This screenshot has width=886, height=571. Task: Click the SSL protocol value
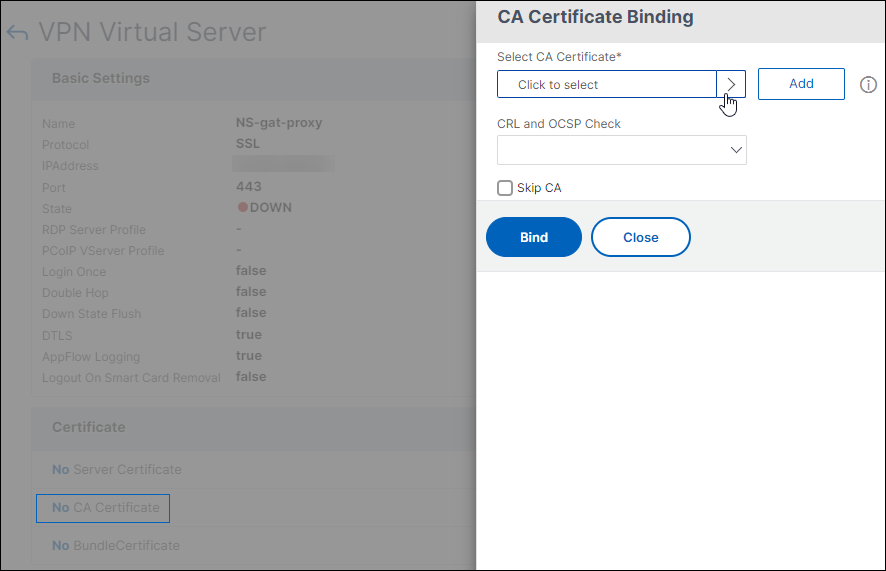pyautogui.click(x=247, y=143)
